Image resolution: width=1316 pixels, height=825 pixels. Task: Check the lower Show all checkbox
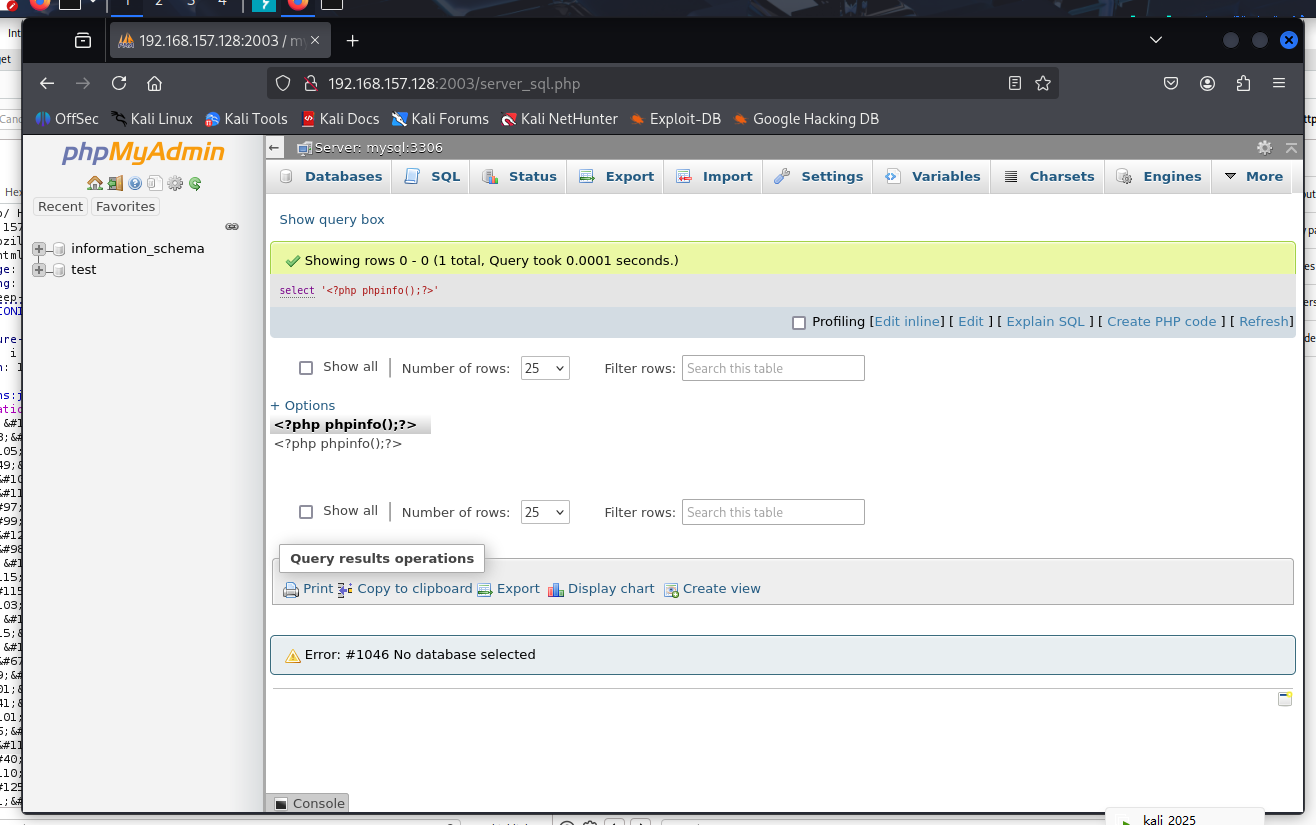tap(306, 512)
